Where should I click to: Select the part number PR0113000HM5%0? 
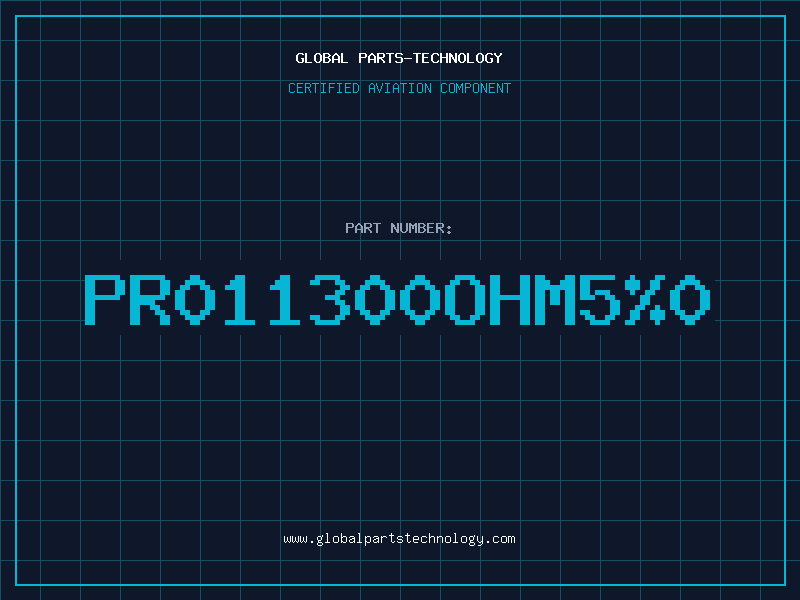(x=397, y=300)
